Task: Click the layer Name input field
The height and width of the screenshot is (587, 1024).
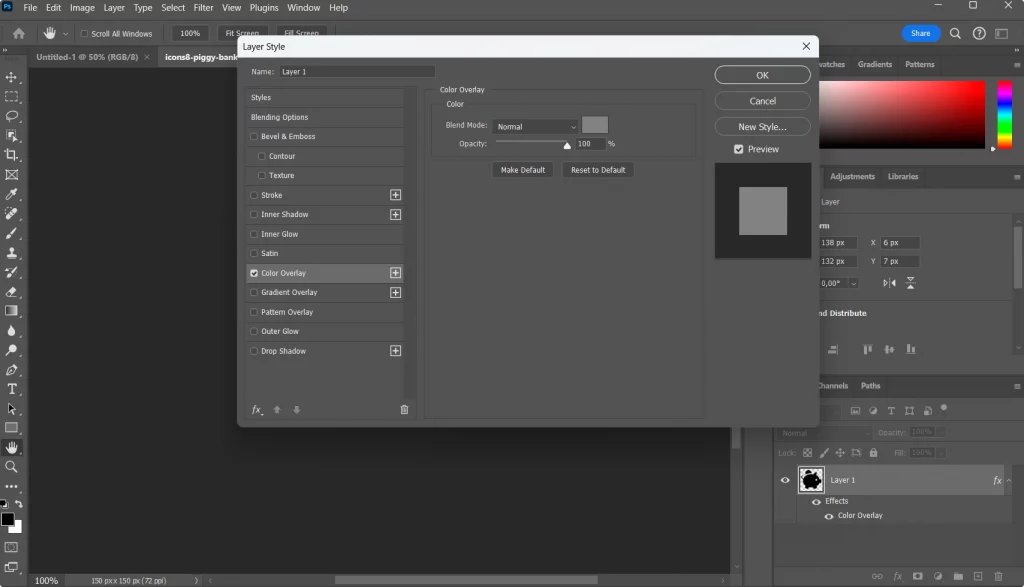Action: [x=357, y=72]
